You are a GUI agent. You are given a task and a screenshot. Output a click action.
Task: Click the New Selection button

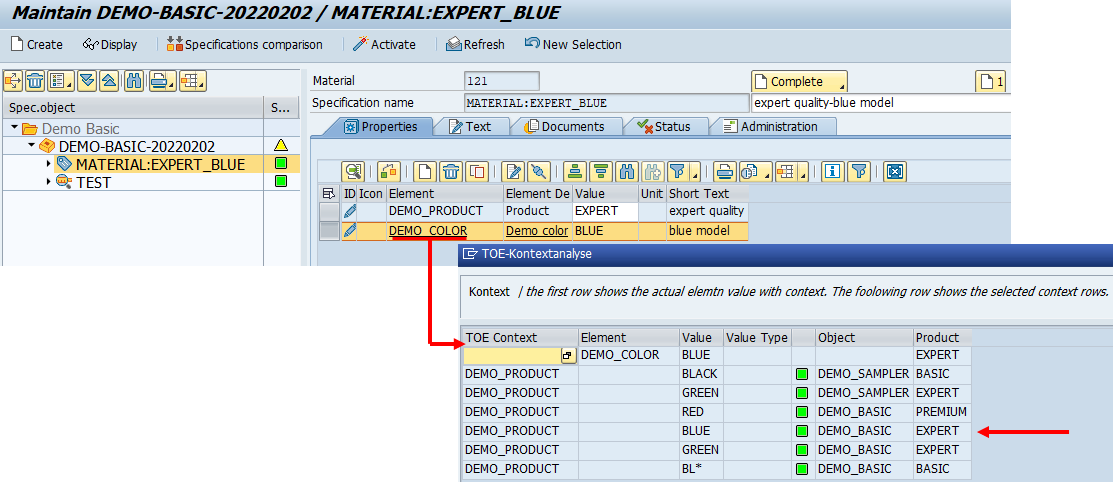[573, 44]
